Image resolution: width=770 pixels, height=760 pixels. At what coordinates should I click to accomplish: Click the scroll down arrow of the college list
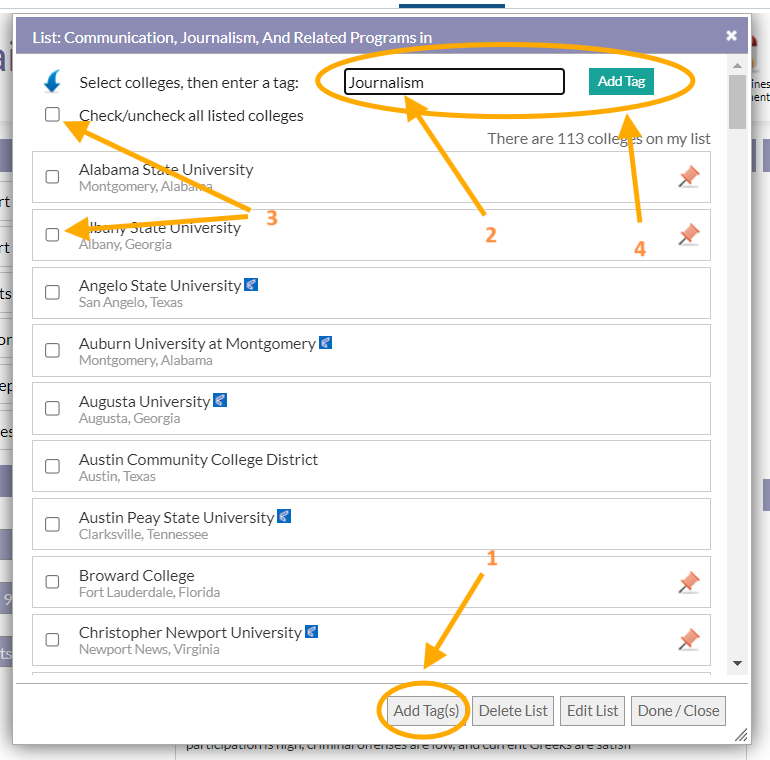coord(738,663)
